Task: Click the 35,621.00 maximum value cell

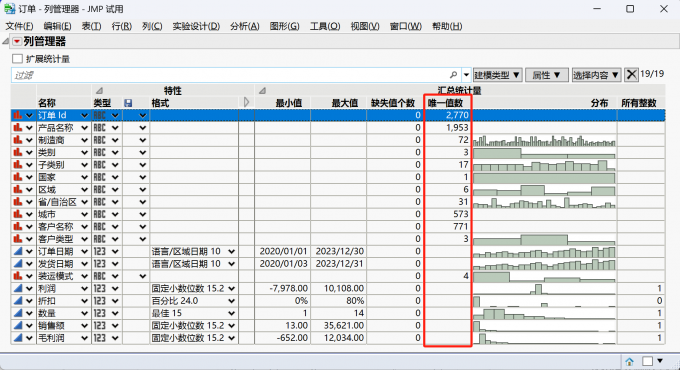Action: point(339,326)
